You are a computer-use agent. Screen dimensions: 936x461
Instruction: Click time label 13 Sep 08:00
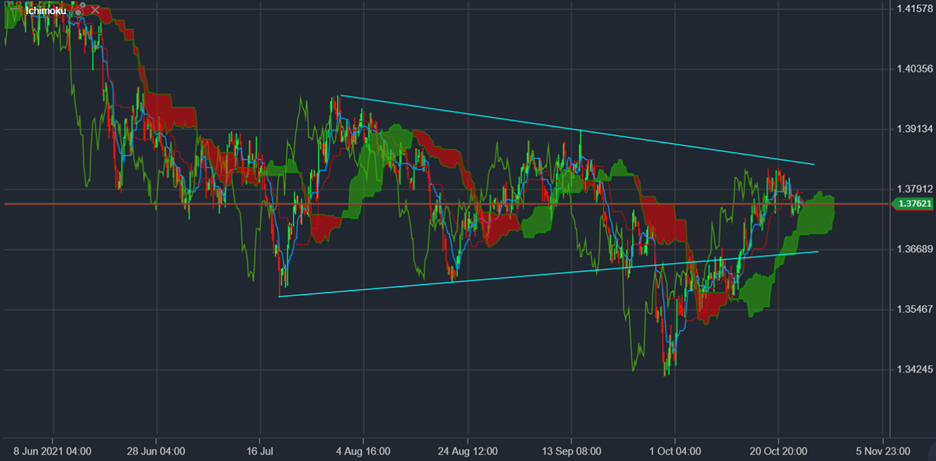571,450
